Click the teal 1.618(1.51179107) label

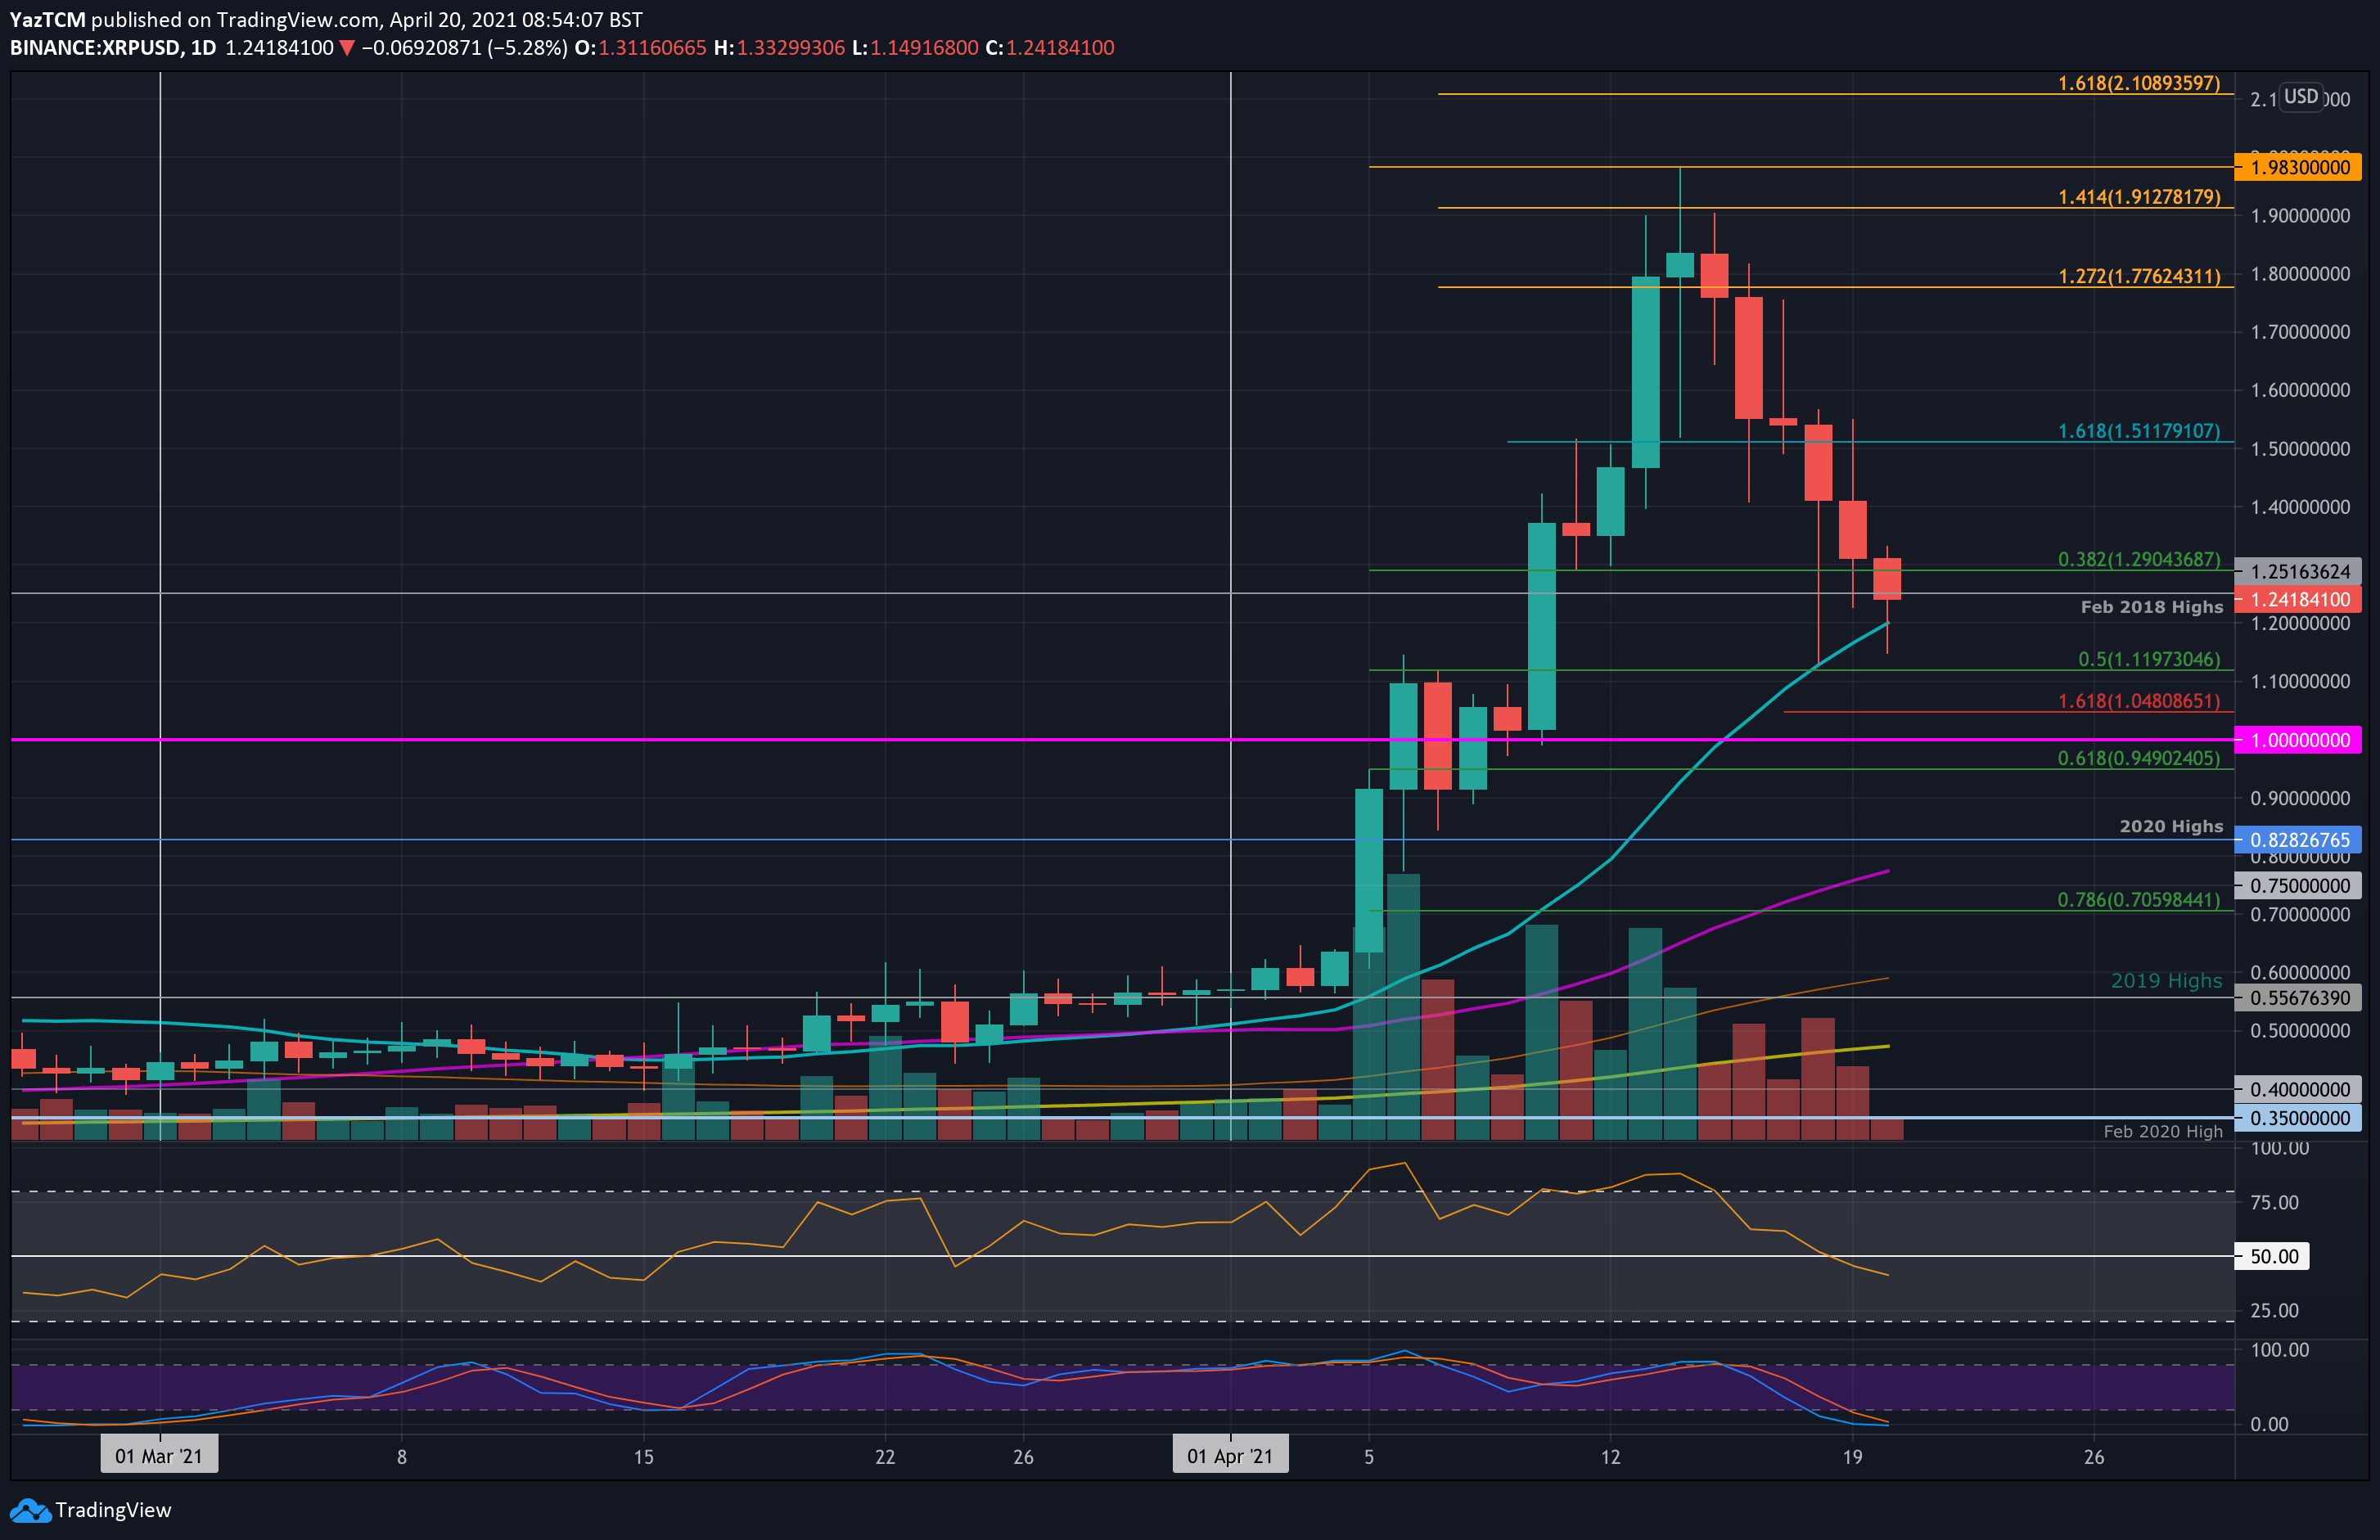tap(2138, 431)
